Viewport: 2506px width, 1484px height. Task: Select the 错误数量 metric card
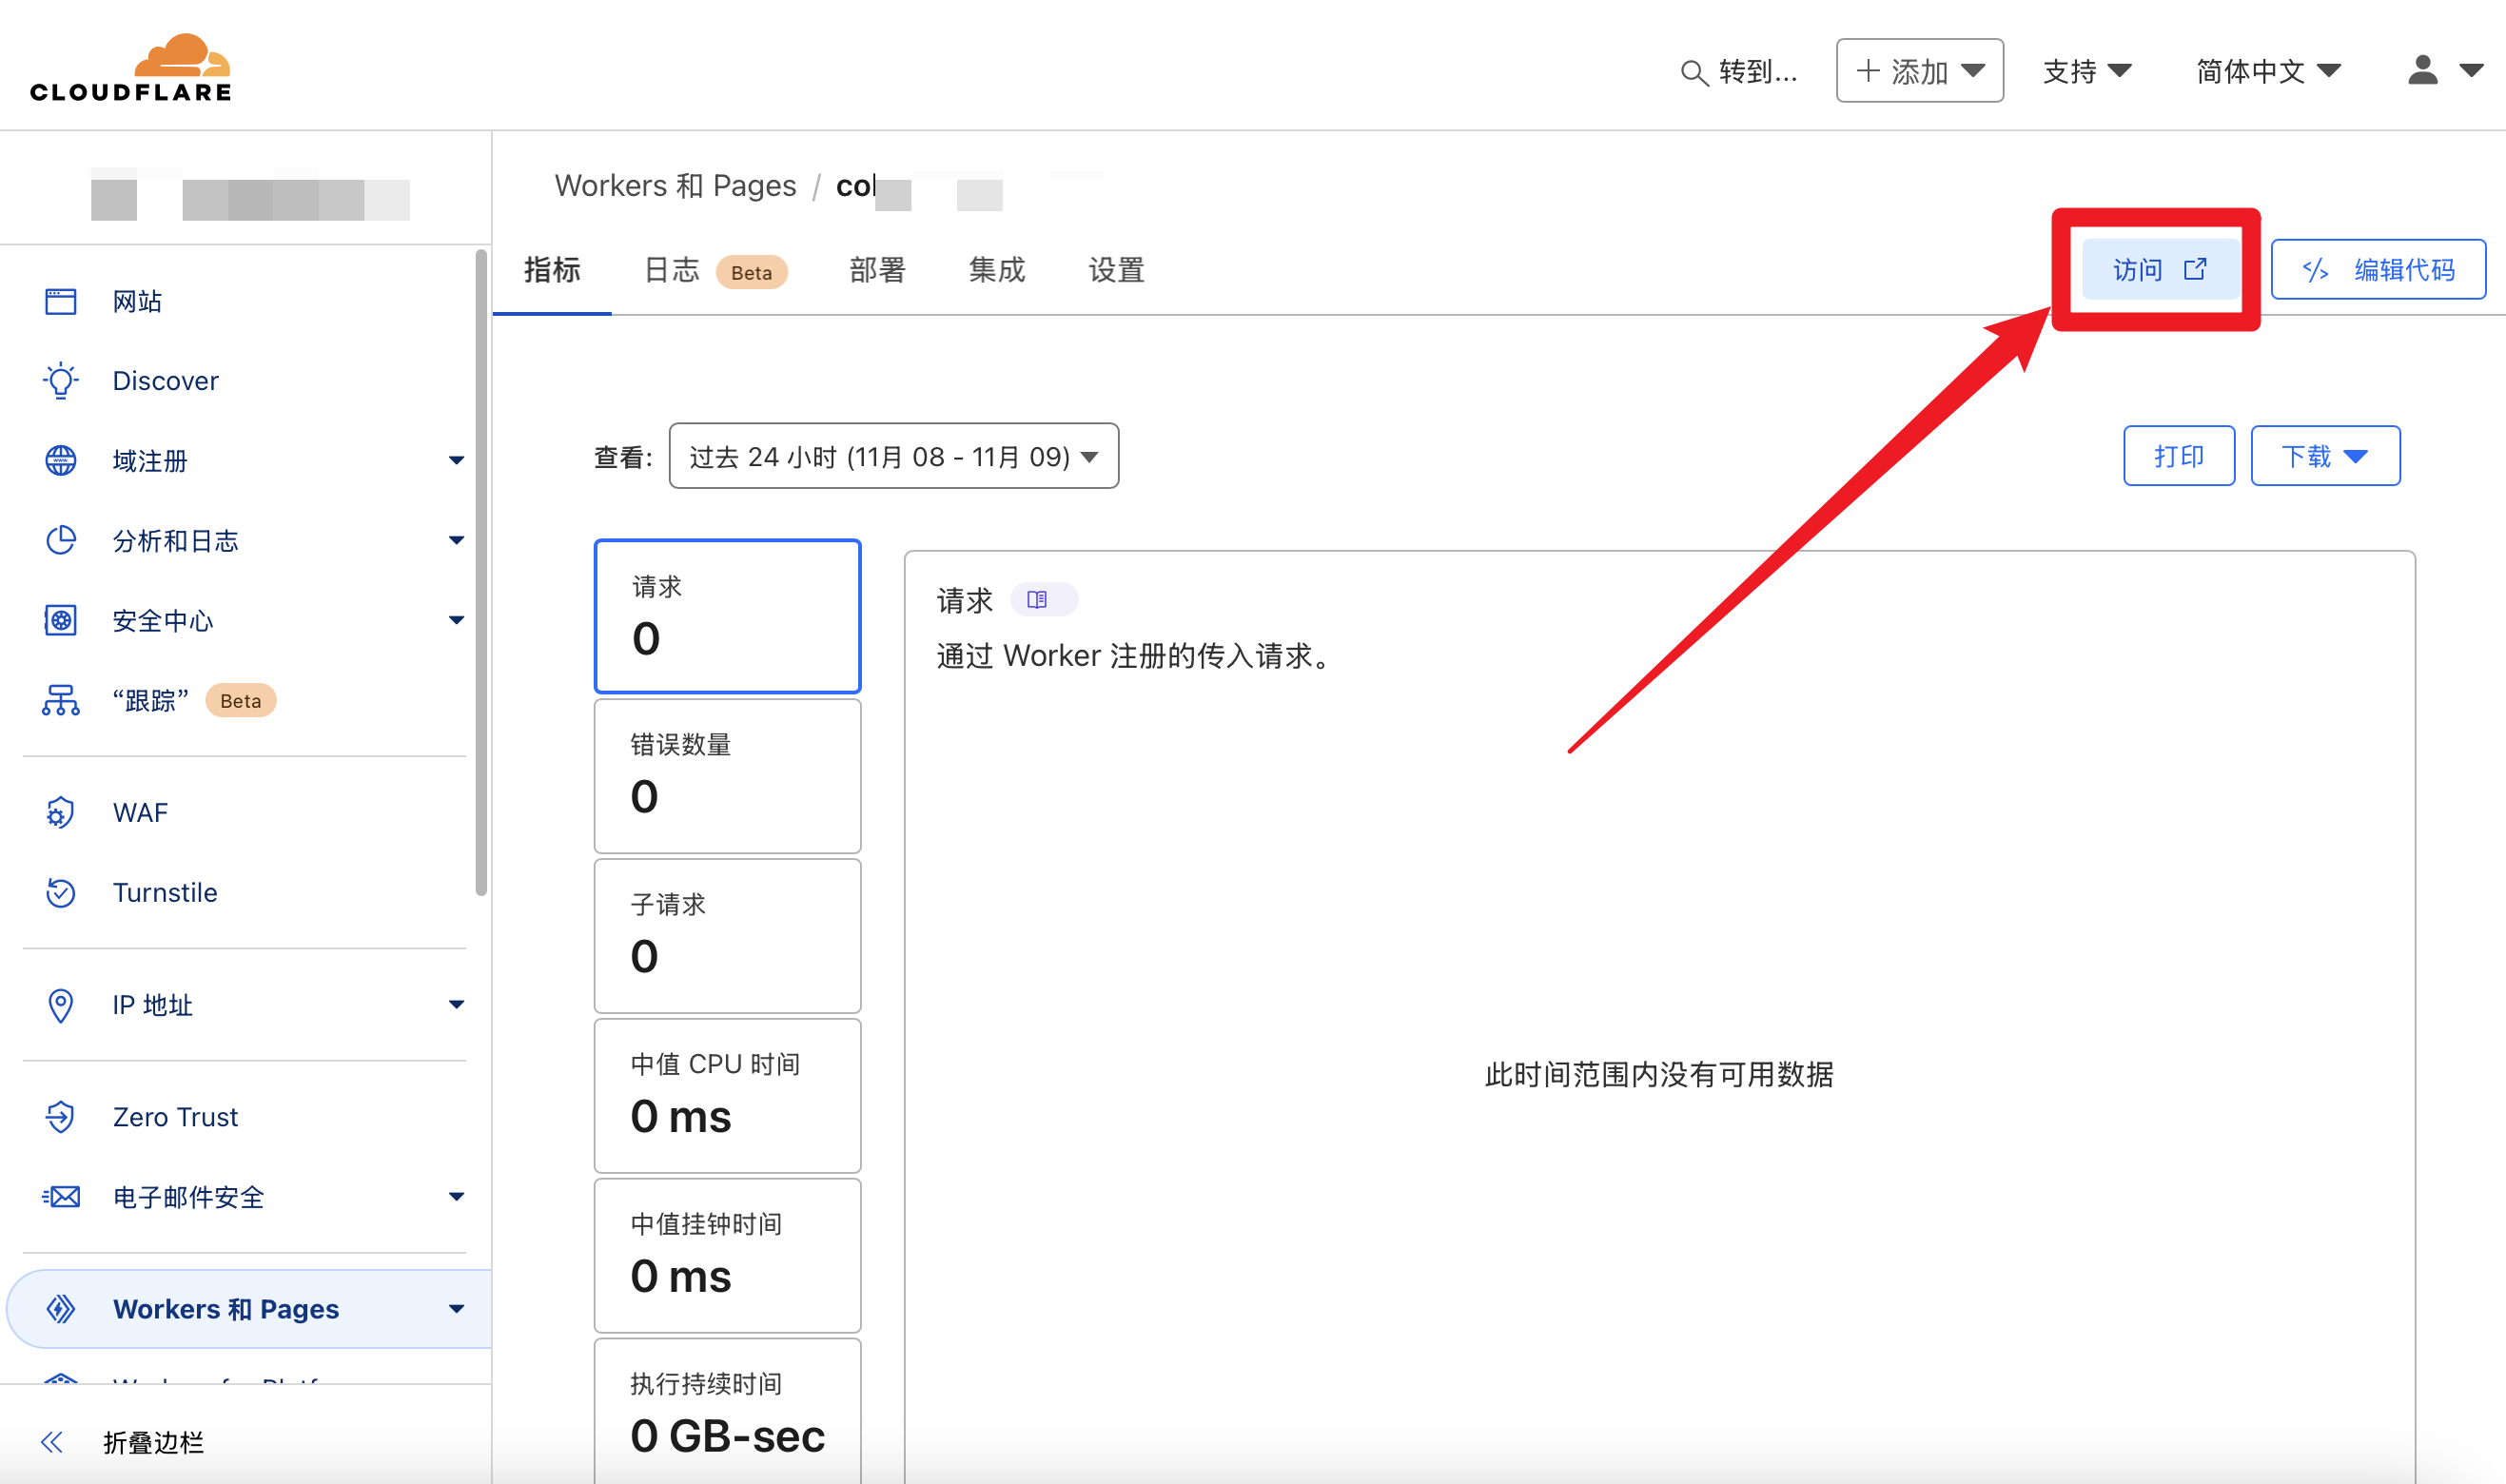[727, 776]
